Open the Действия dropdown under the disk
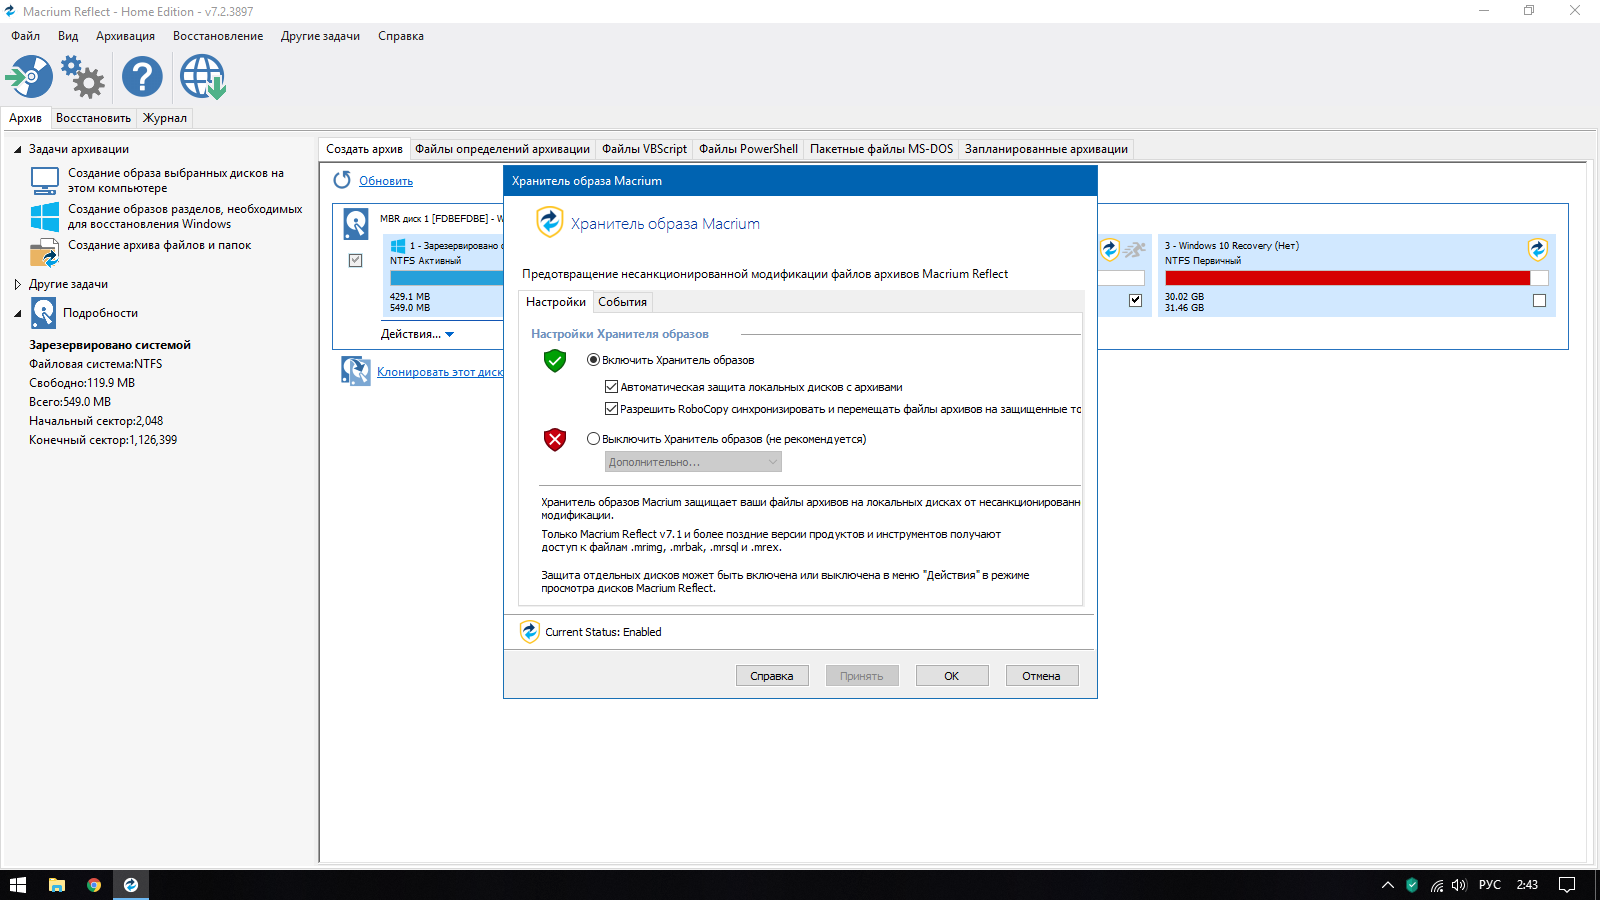Screen dimensions: 1600x900 [417, 334]
